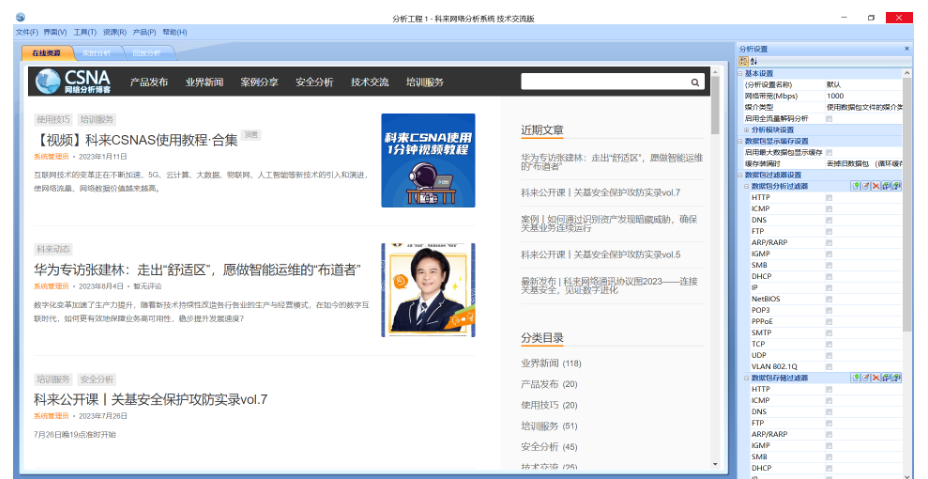Delete filter in 数据包存储过滤器 toolbar
This screenshot has height=479, width=928.
pyautogui.click(x=876, y=378)
